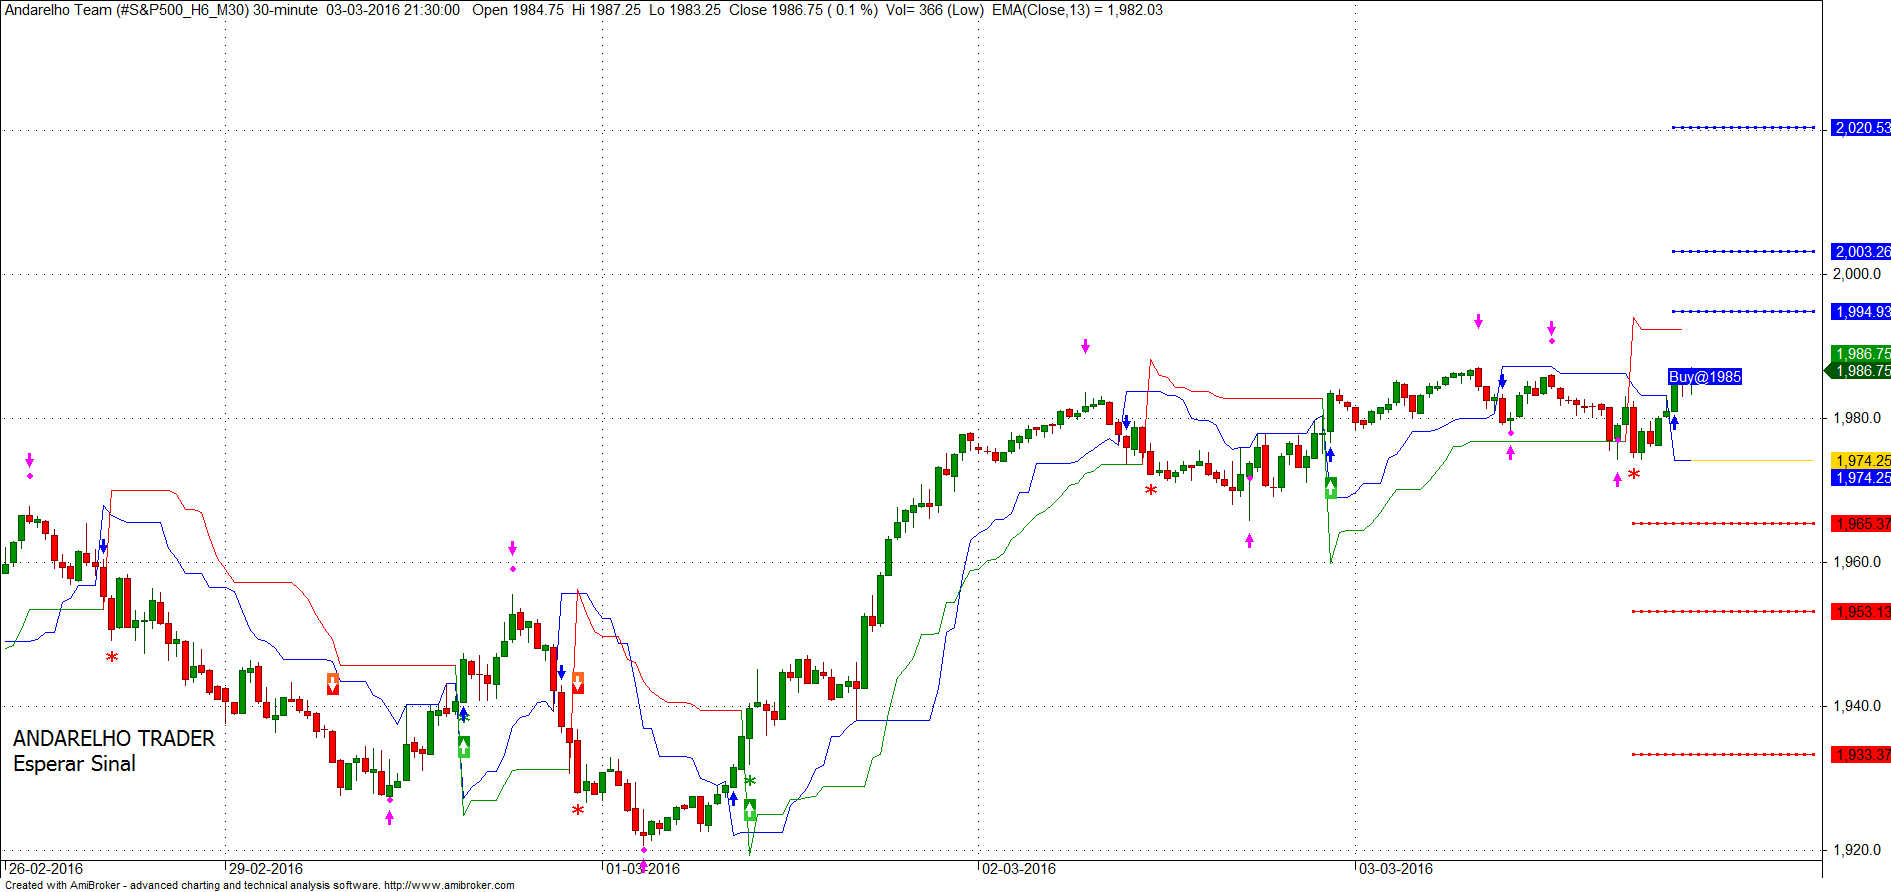
Task: Select the red 1,953.13 support tag
Action: [1861, 612]
